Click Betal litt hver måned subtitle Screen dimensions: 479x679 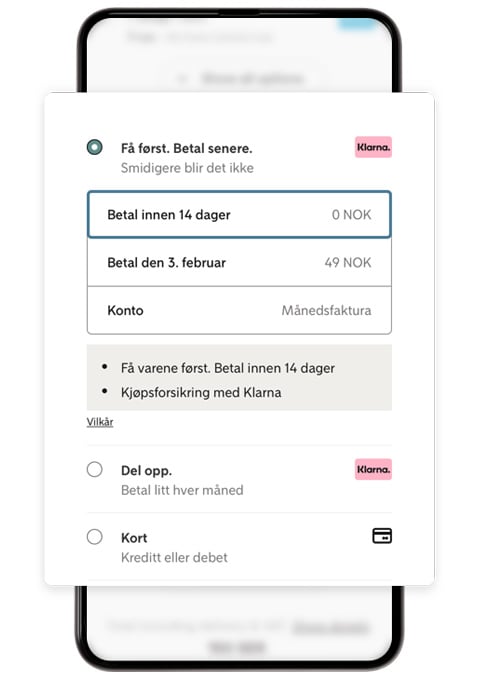[x=182, y=490]
